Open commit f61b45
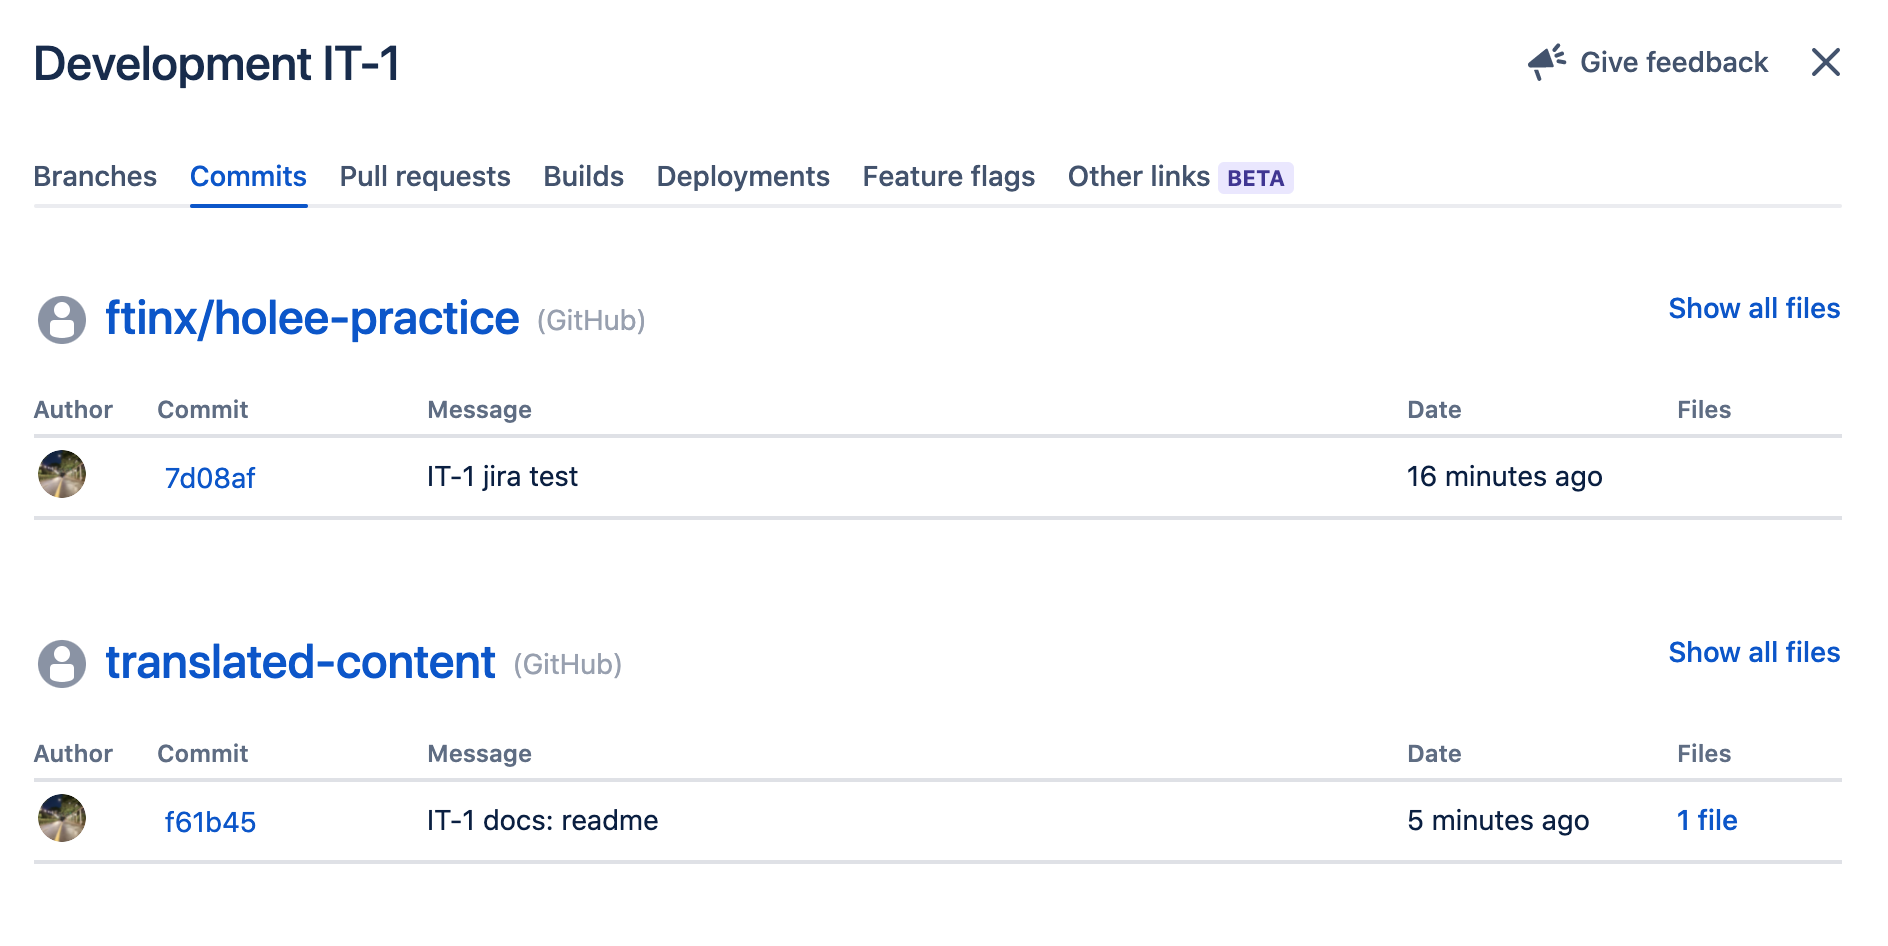 210,822
